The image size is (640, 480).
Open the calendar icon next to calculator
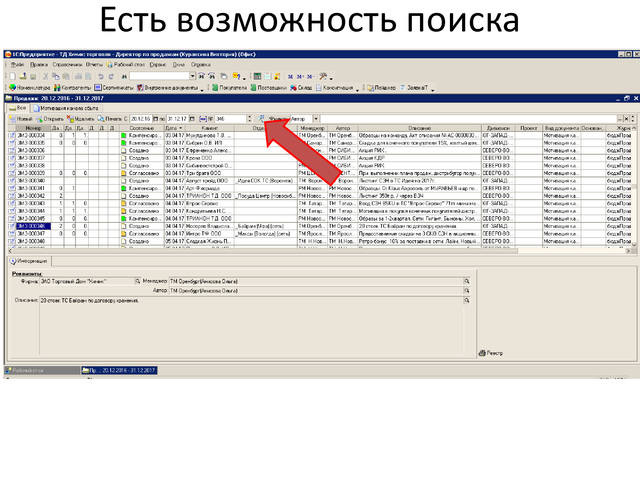click(x=267, y=76)
